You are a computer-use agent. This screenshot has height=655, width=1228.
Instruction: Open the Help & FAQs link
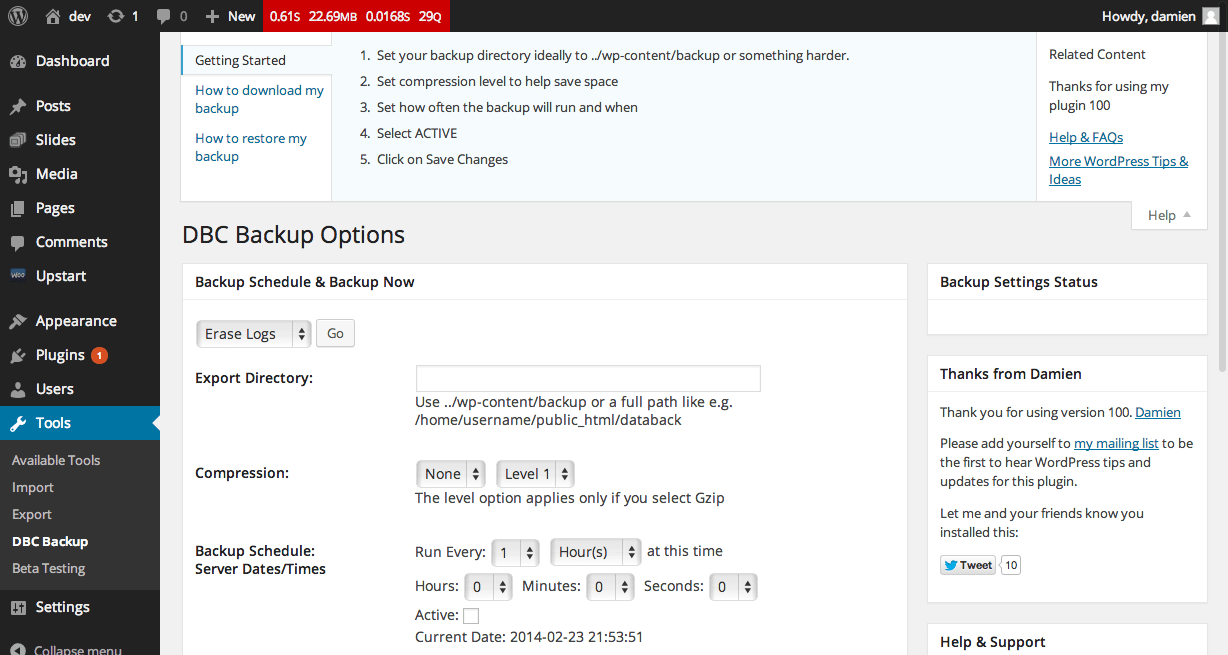click(1086, 137)
